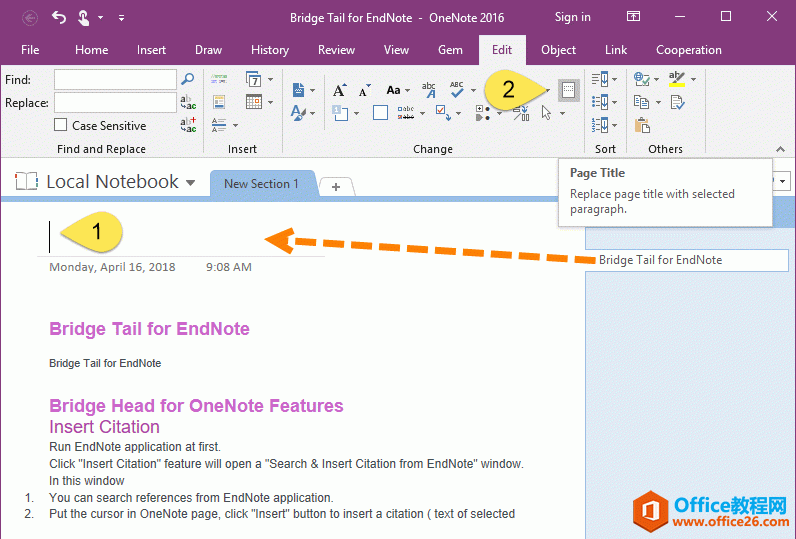Screen dimensions: 796x539
Task: Click the Undo arrow in the title bar
Action: 59,18
